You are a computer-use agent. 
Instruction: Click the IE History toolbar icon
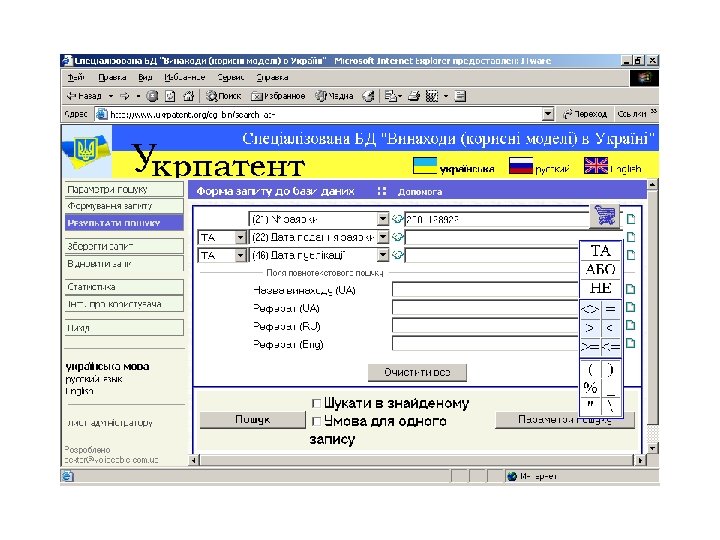tap(368, 96)
